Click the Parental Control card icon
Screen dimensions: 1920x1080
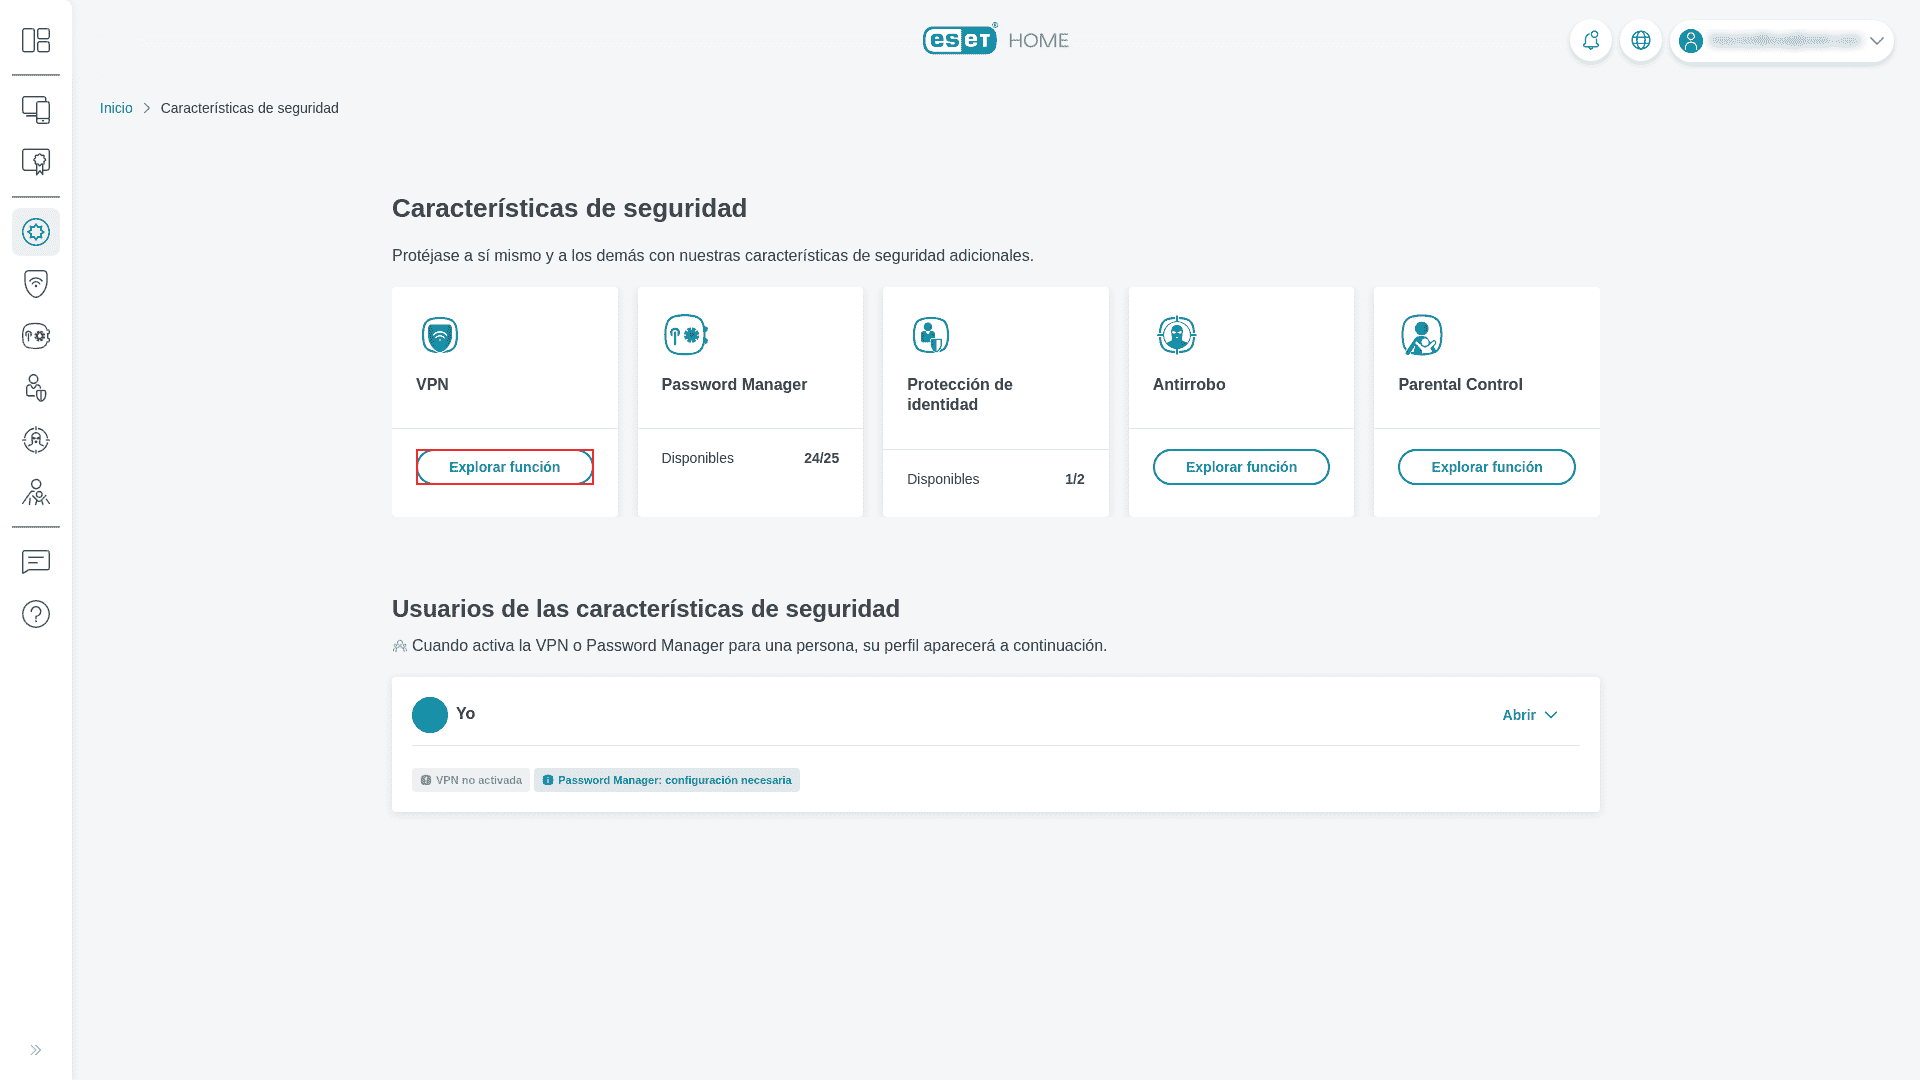click(1422, 335)
